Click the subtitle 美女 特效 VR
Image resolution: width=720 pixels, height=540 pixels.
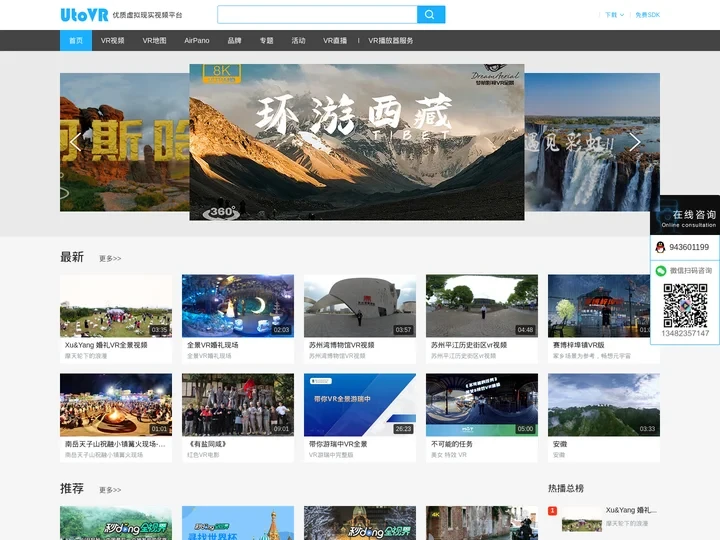coord(449,455)
